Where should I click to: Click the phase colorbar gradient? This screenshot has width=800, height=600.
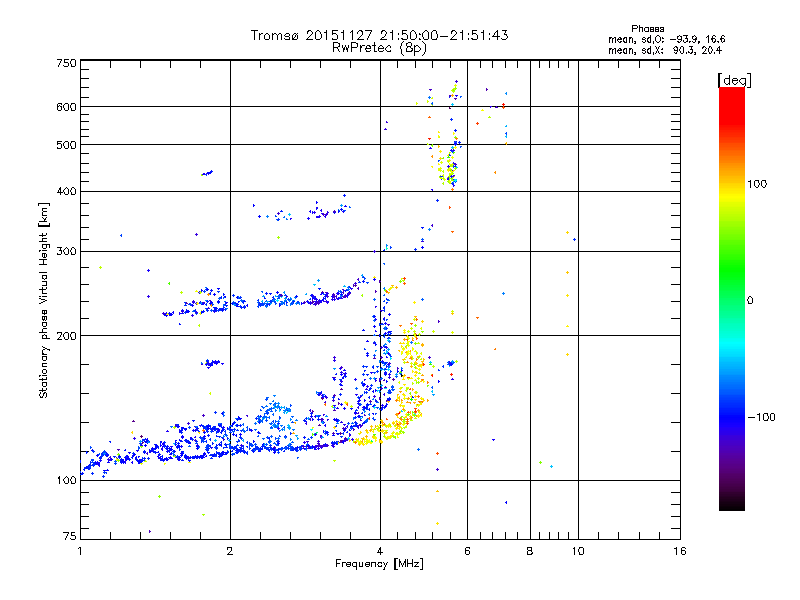click(732, 298)
